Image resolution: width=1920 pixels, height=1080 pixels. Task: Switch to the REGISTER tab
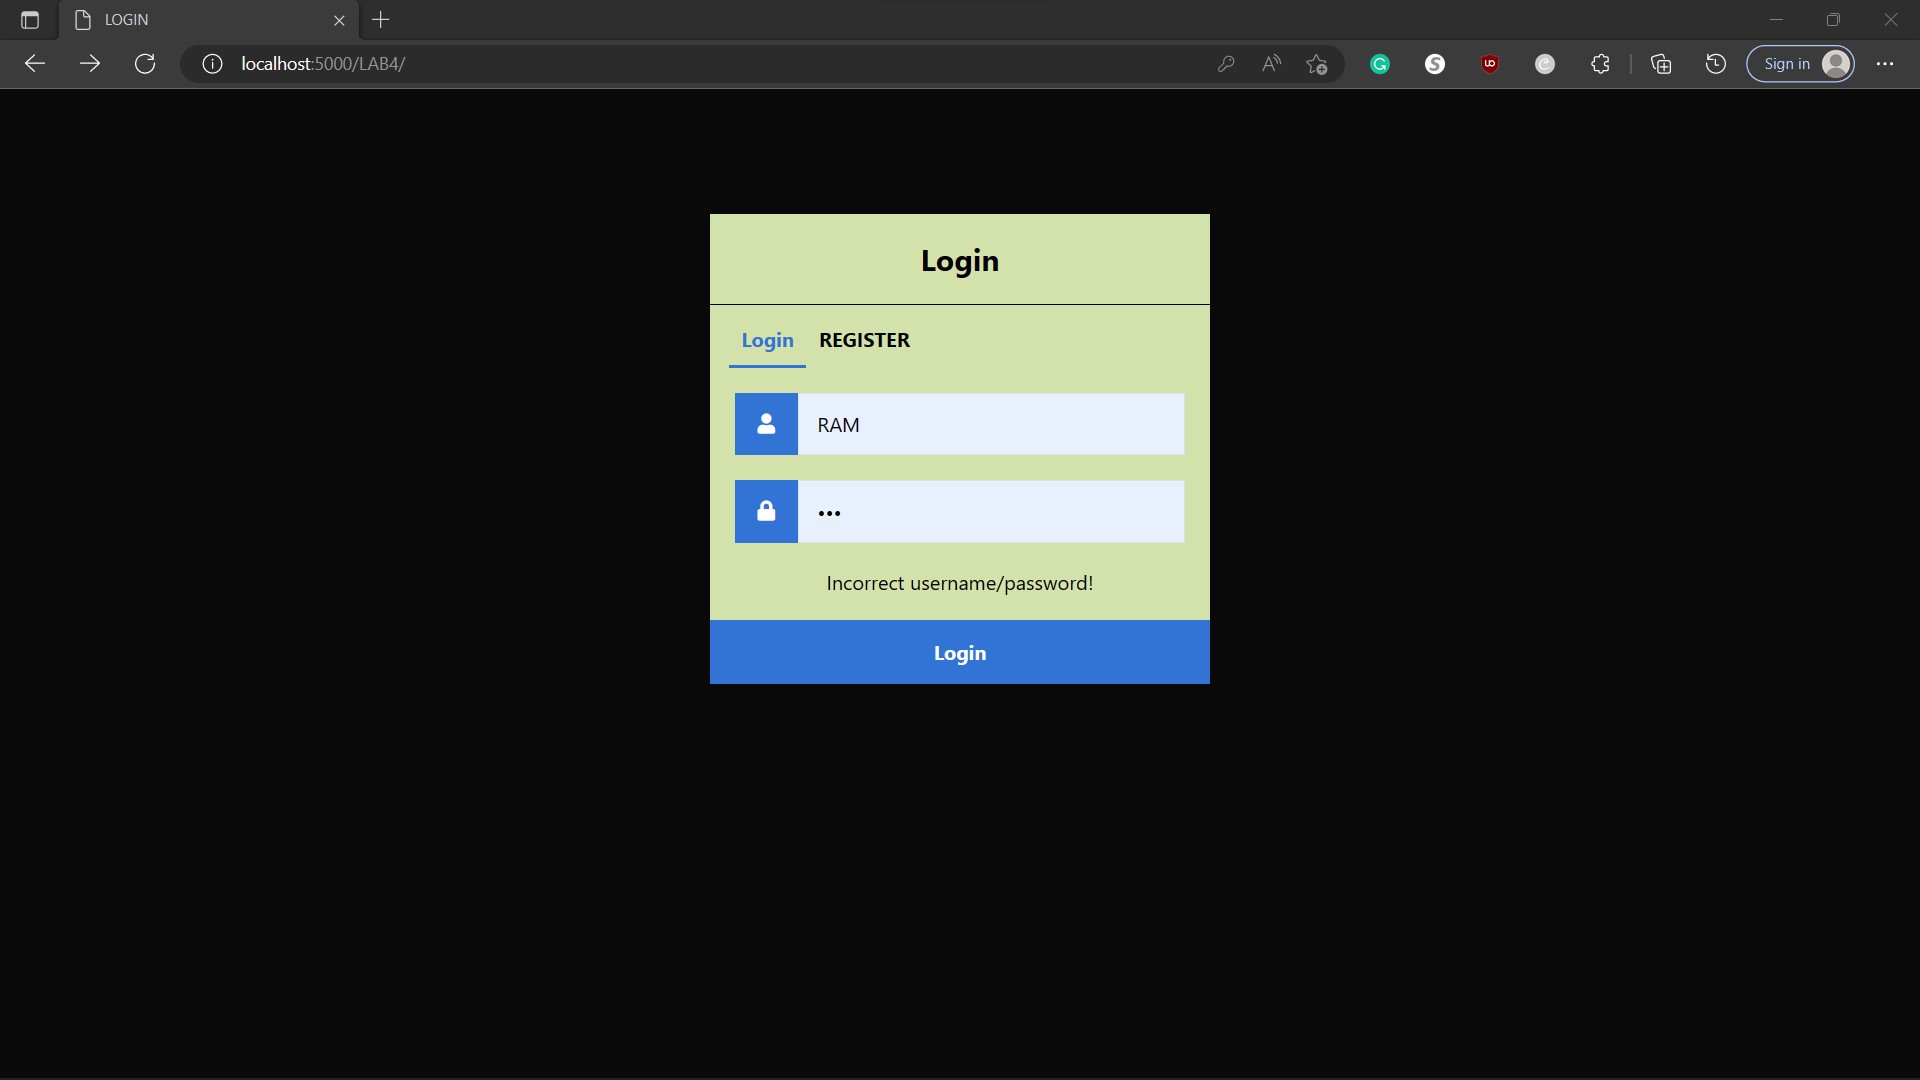pyautogui.click(x=865, y=340)
